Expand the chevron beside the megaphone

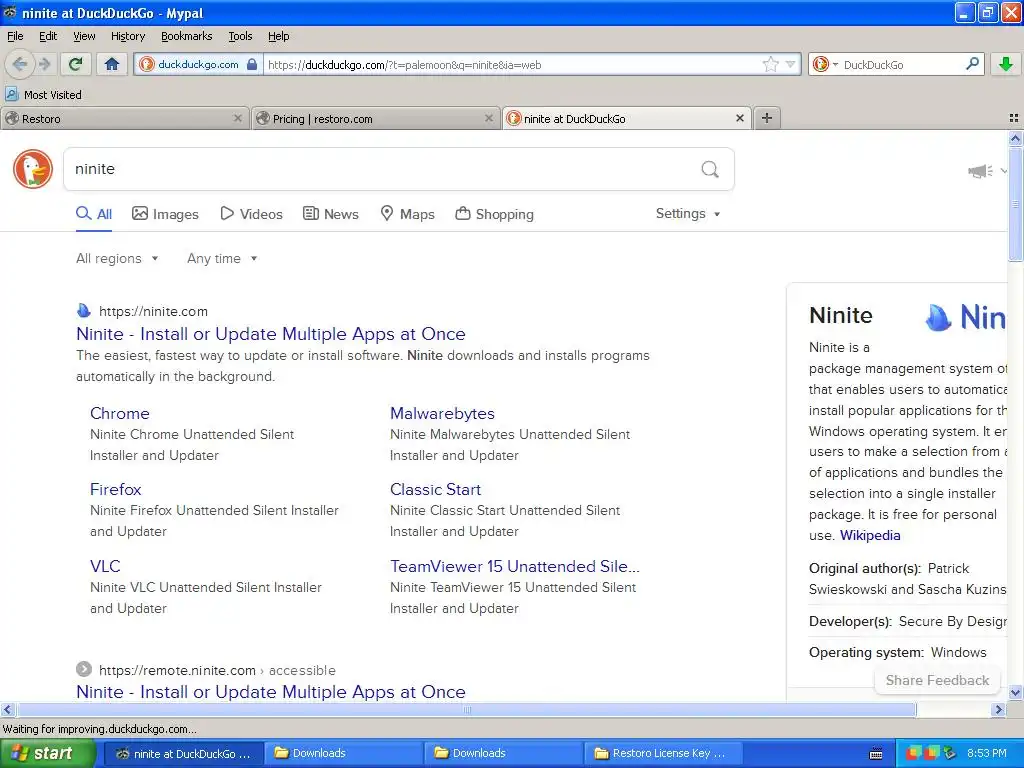[x=1003, y=171]
